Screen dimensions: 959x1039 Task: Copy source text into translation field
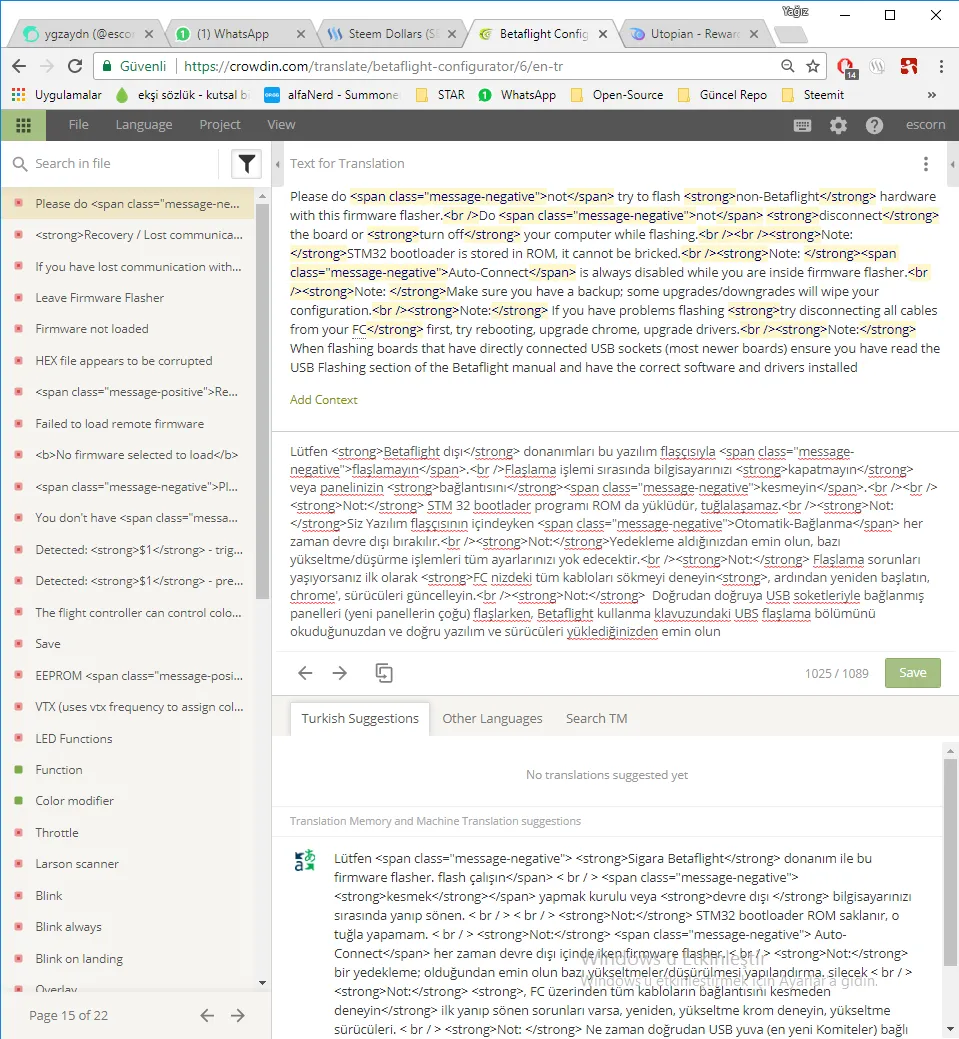[x=384, y=673]
